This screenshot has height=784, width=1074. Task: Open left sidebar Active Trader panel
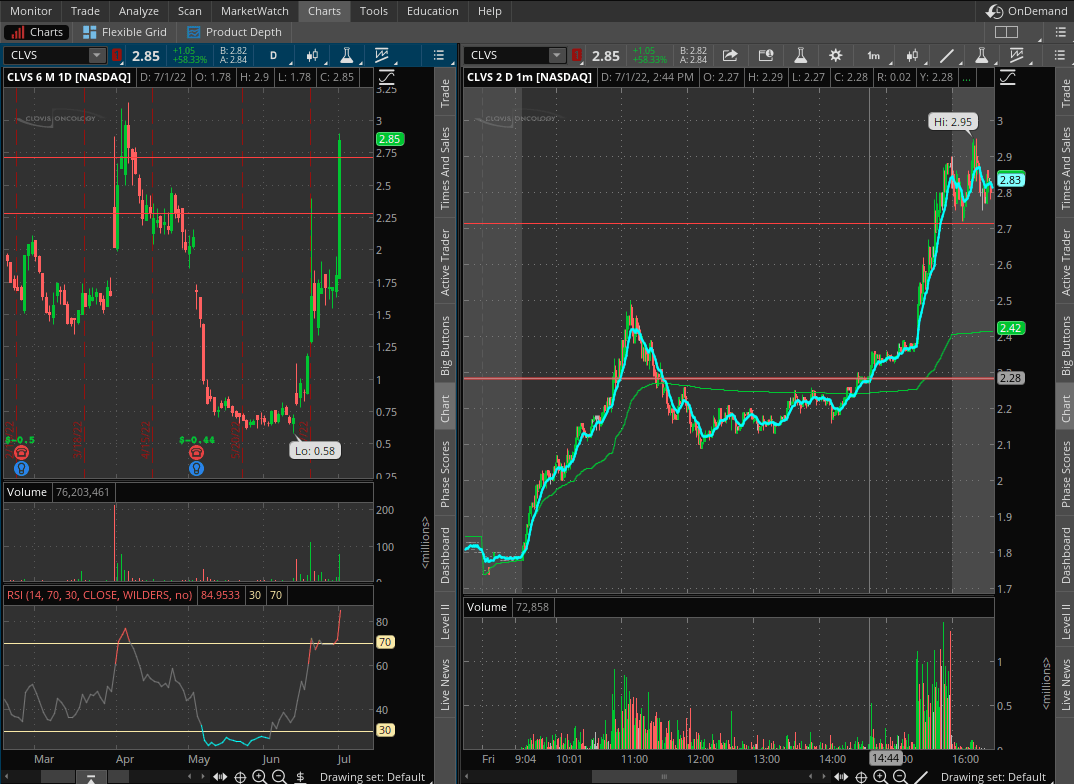pos(445,262)
